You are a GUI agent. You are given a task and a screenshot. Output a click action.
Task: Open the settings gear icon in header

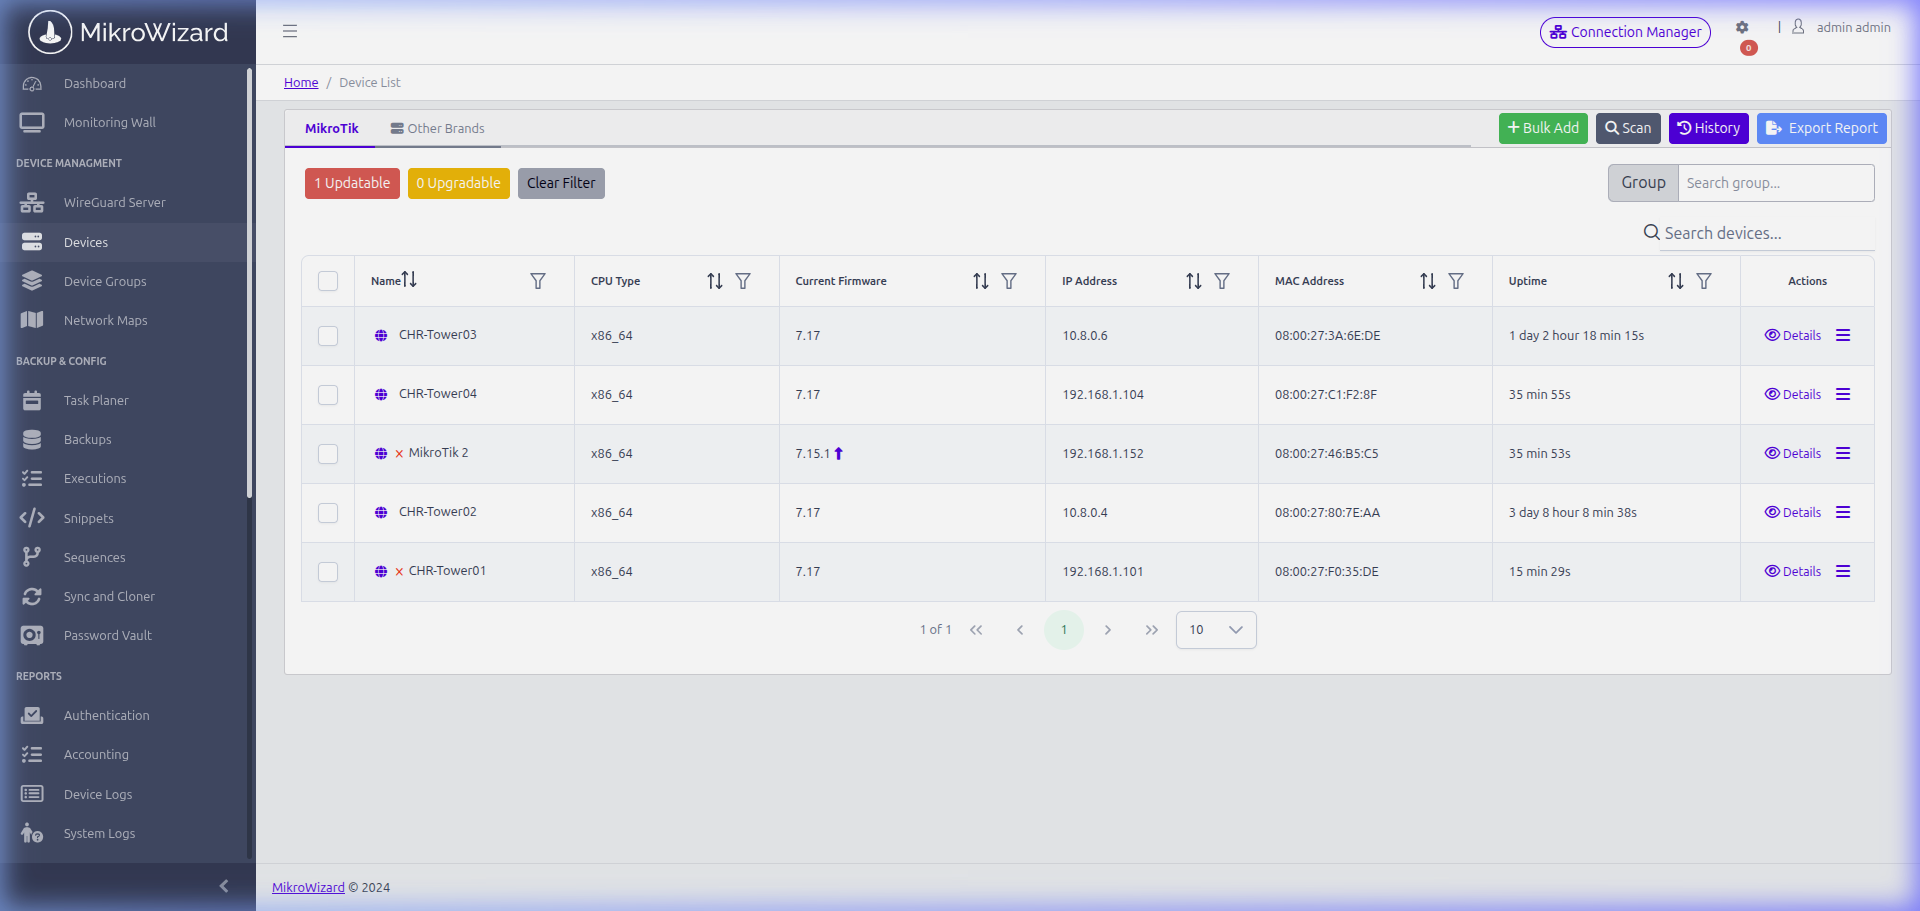coord(1742,28)
